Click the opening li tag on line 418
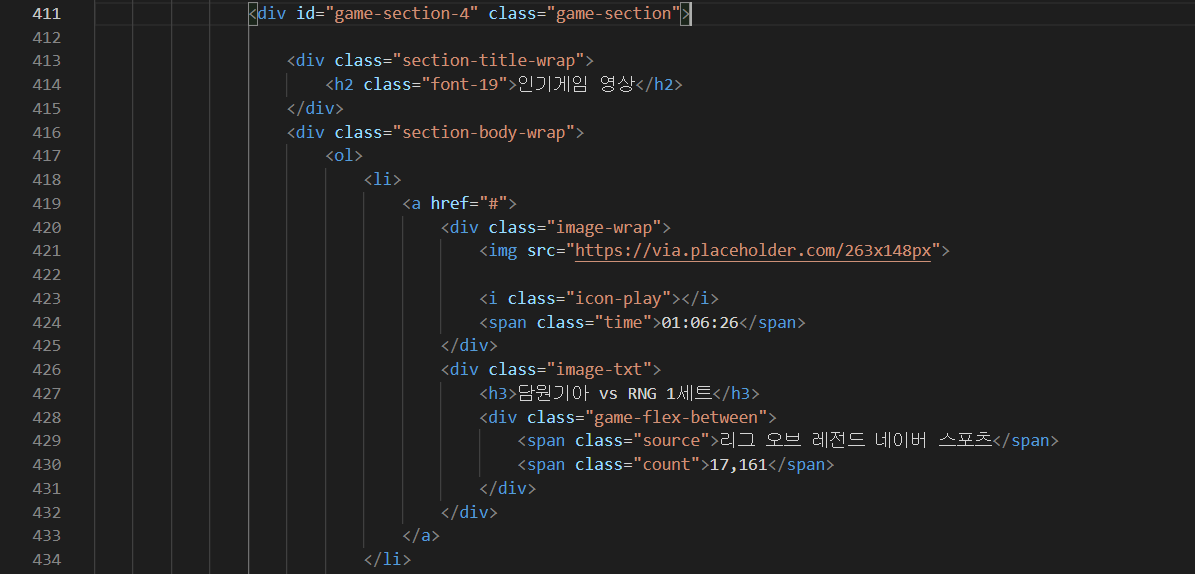 coord(383,179)
